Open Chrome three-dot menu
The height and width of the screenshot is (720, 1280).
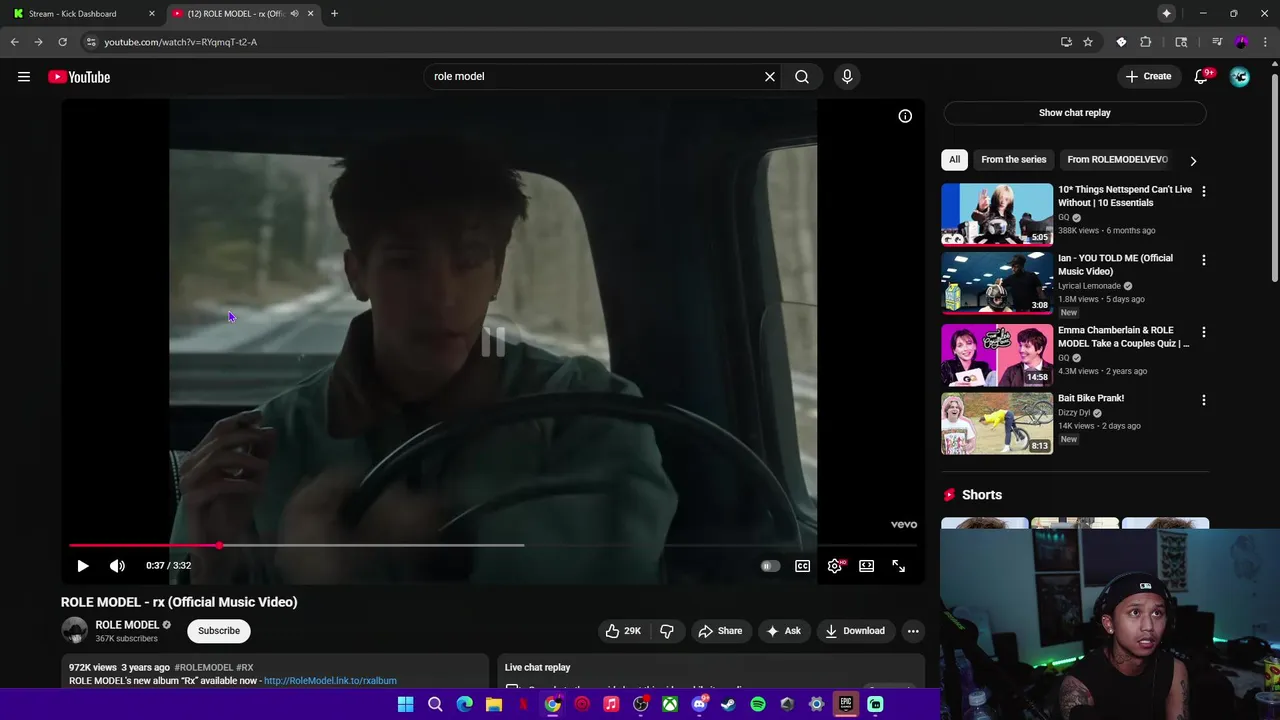tap(1266, 42)
